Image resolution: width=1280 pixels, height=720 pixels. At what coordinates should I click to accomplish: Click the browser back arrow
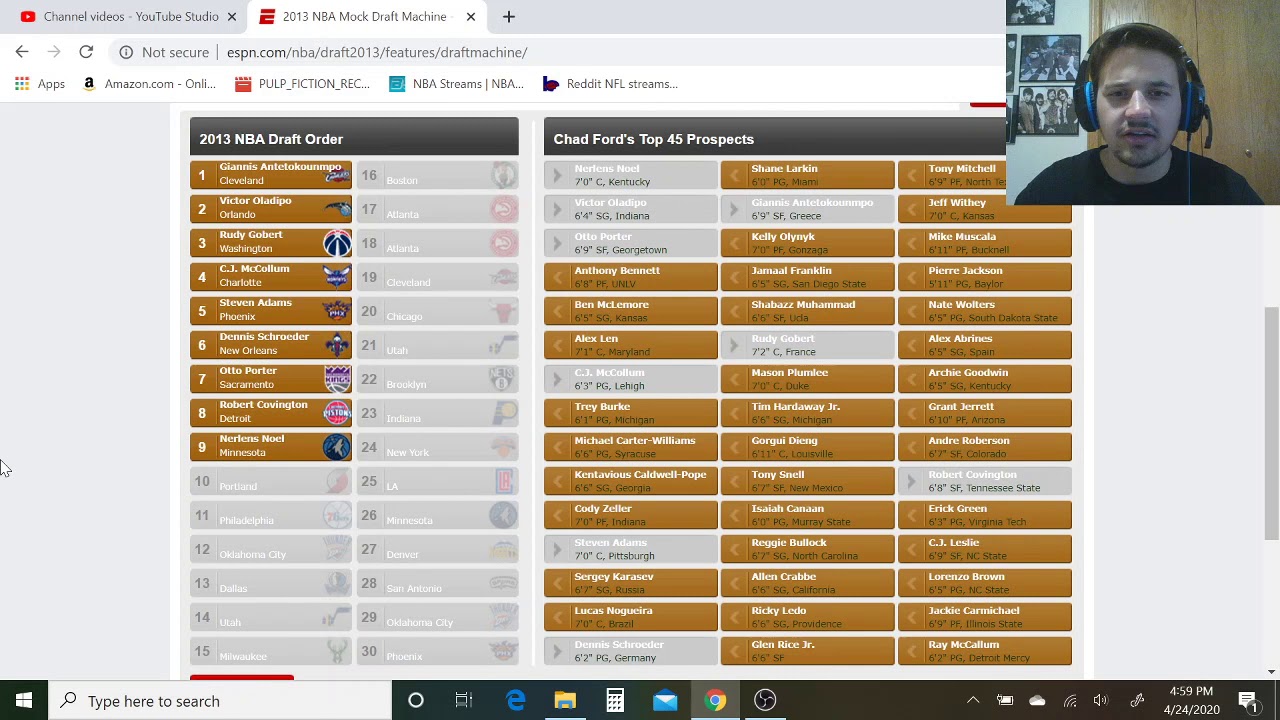[22, 52]
